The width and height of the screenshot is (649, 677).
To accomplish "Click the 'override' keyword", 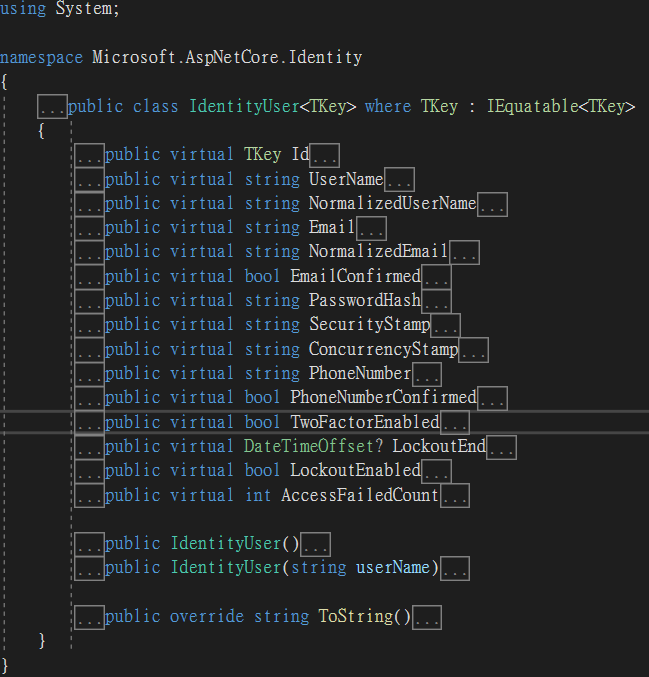I will click(207, 617).
